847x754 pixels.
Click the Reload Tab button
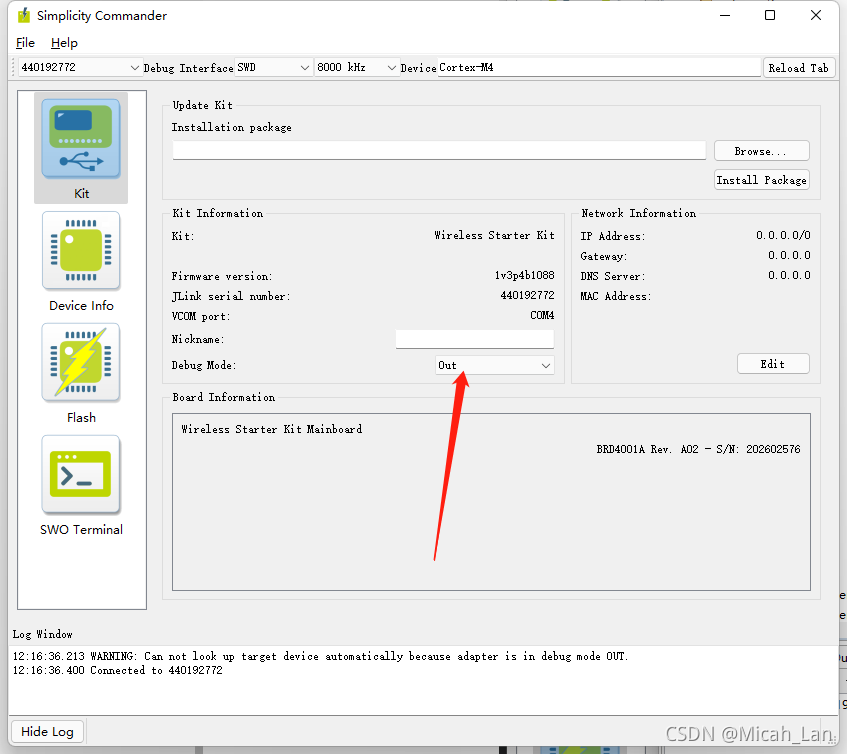tap(798, 68)
